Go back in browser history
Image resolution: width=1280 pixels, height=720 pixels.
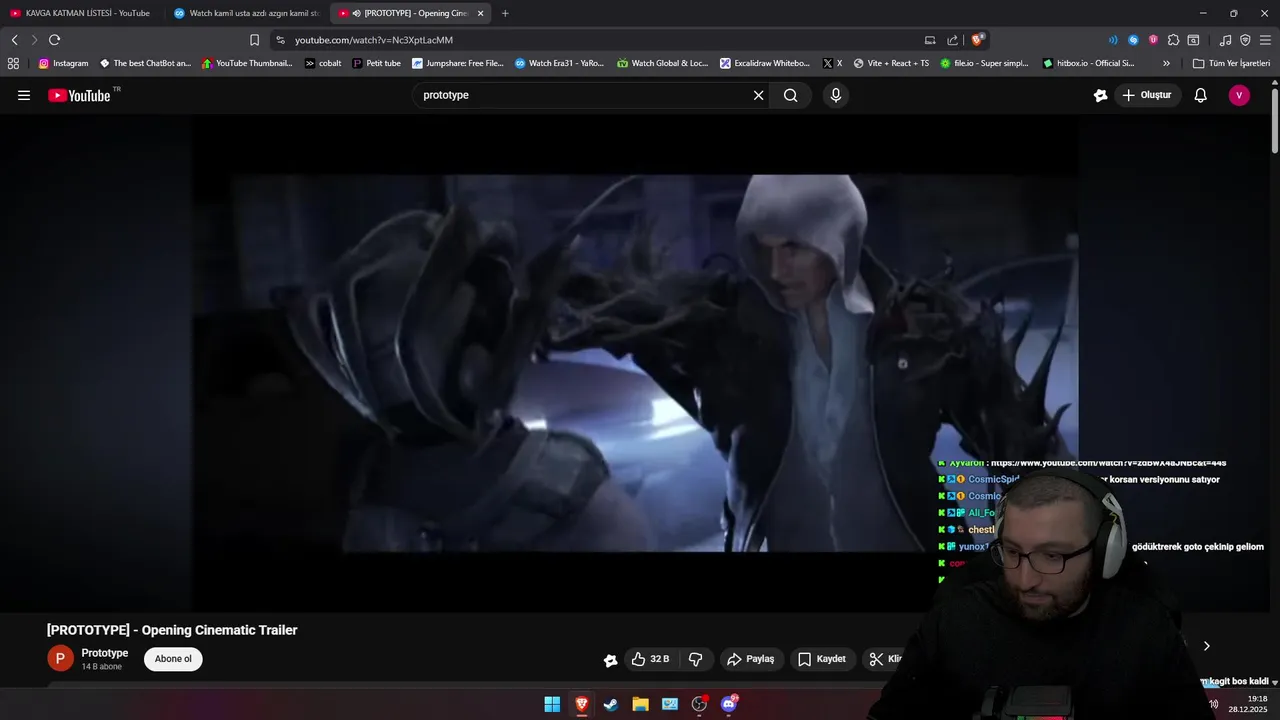click(x=14, y=40)
